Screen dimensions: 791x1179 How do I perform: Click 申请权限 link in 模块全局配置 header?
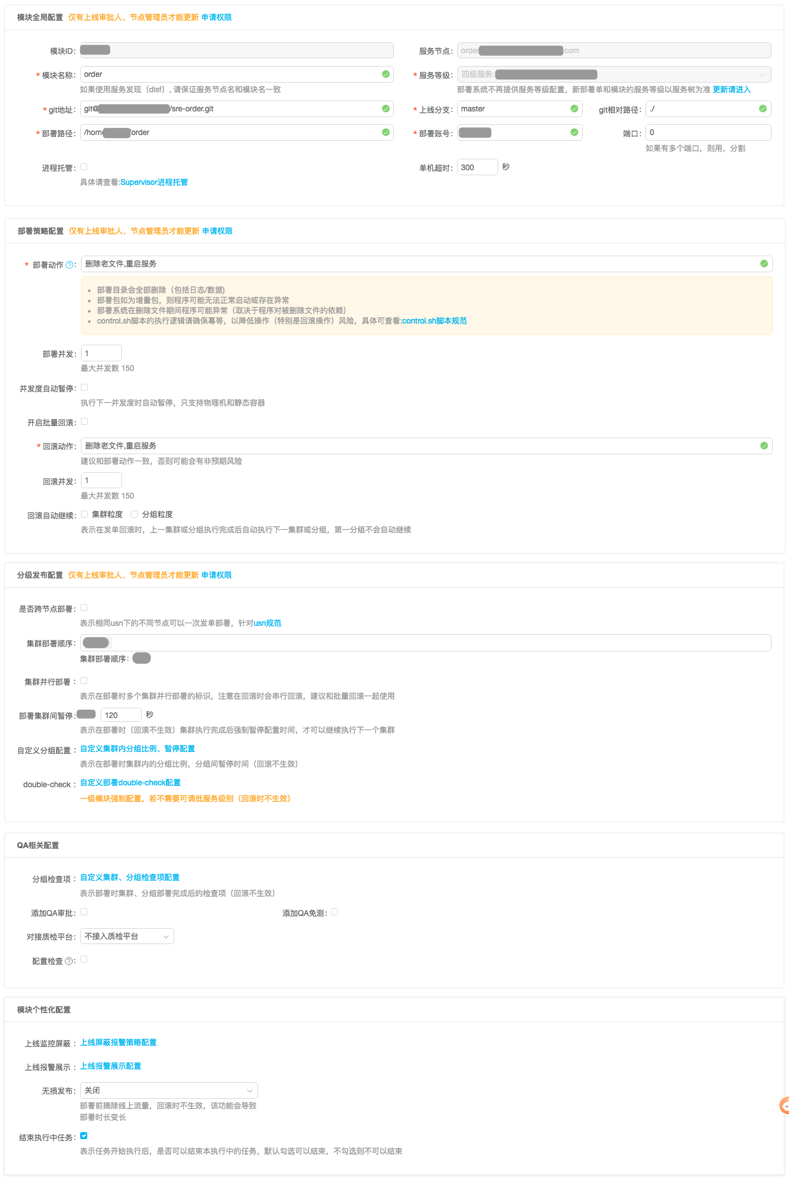(x=217, y=17)
